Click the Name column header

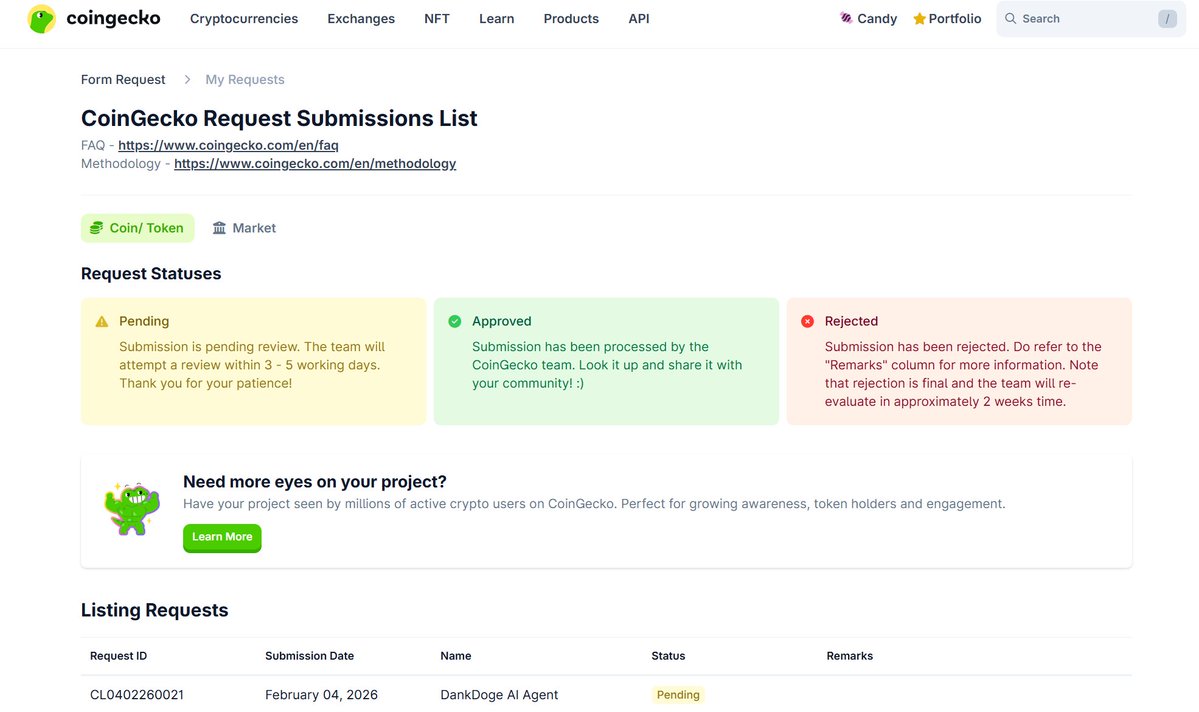pos(456,656)
